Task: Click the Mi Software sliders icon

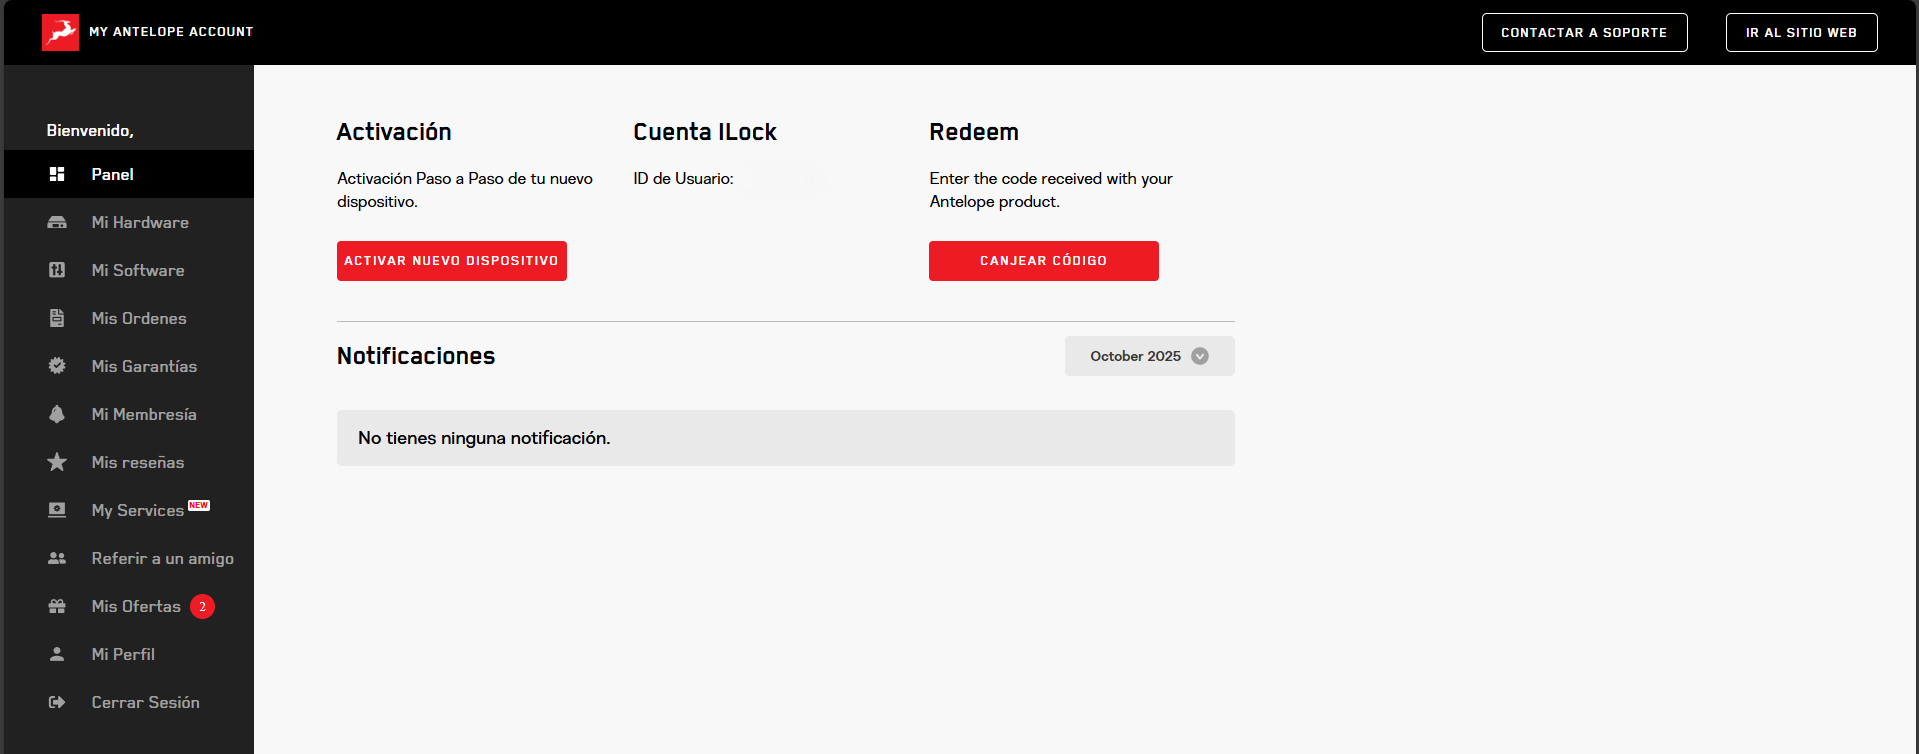Action: pyautogui.click(x=57, y=270)
